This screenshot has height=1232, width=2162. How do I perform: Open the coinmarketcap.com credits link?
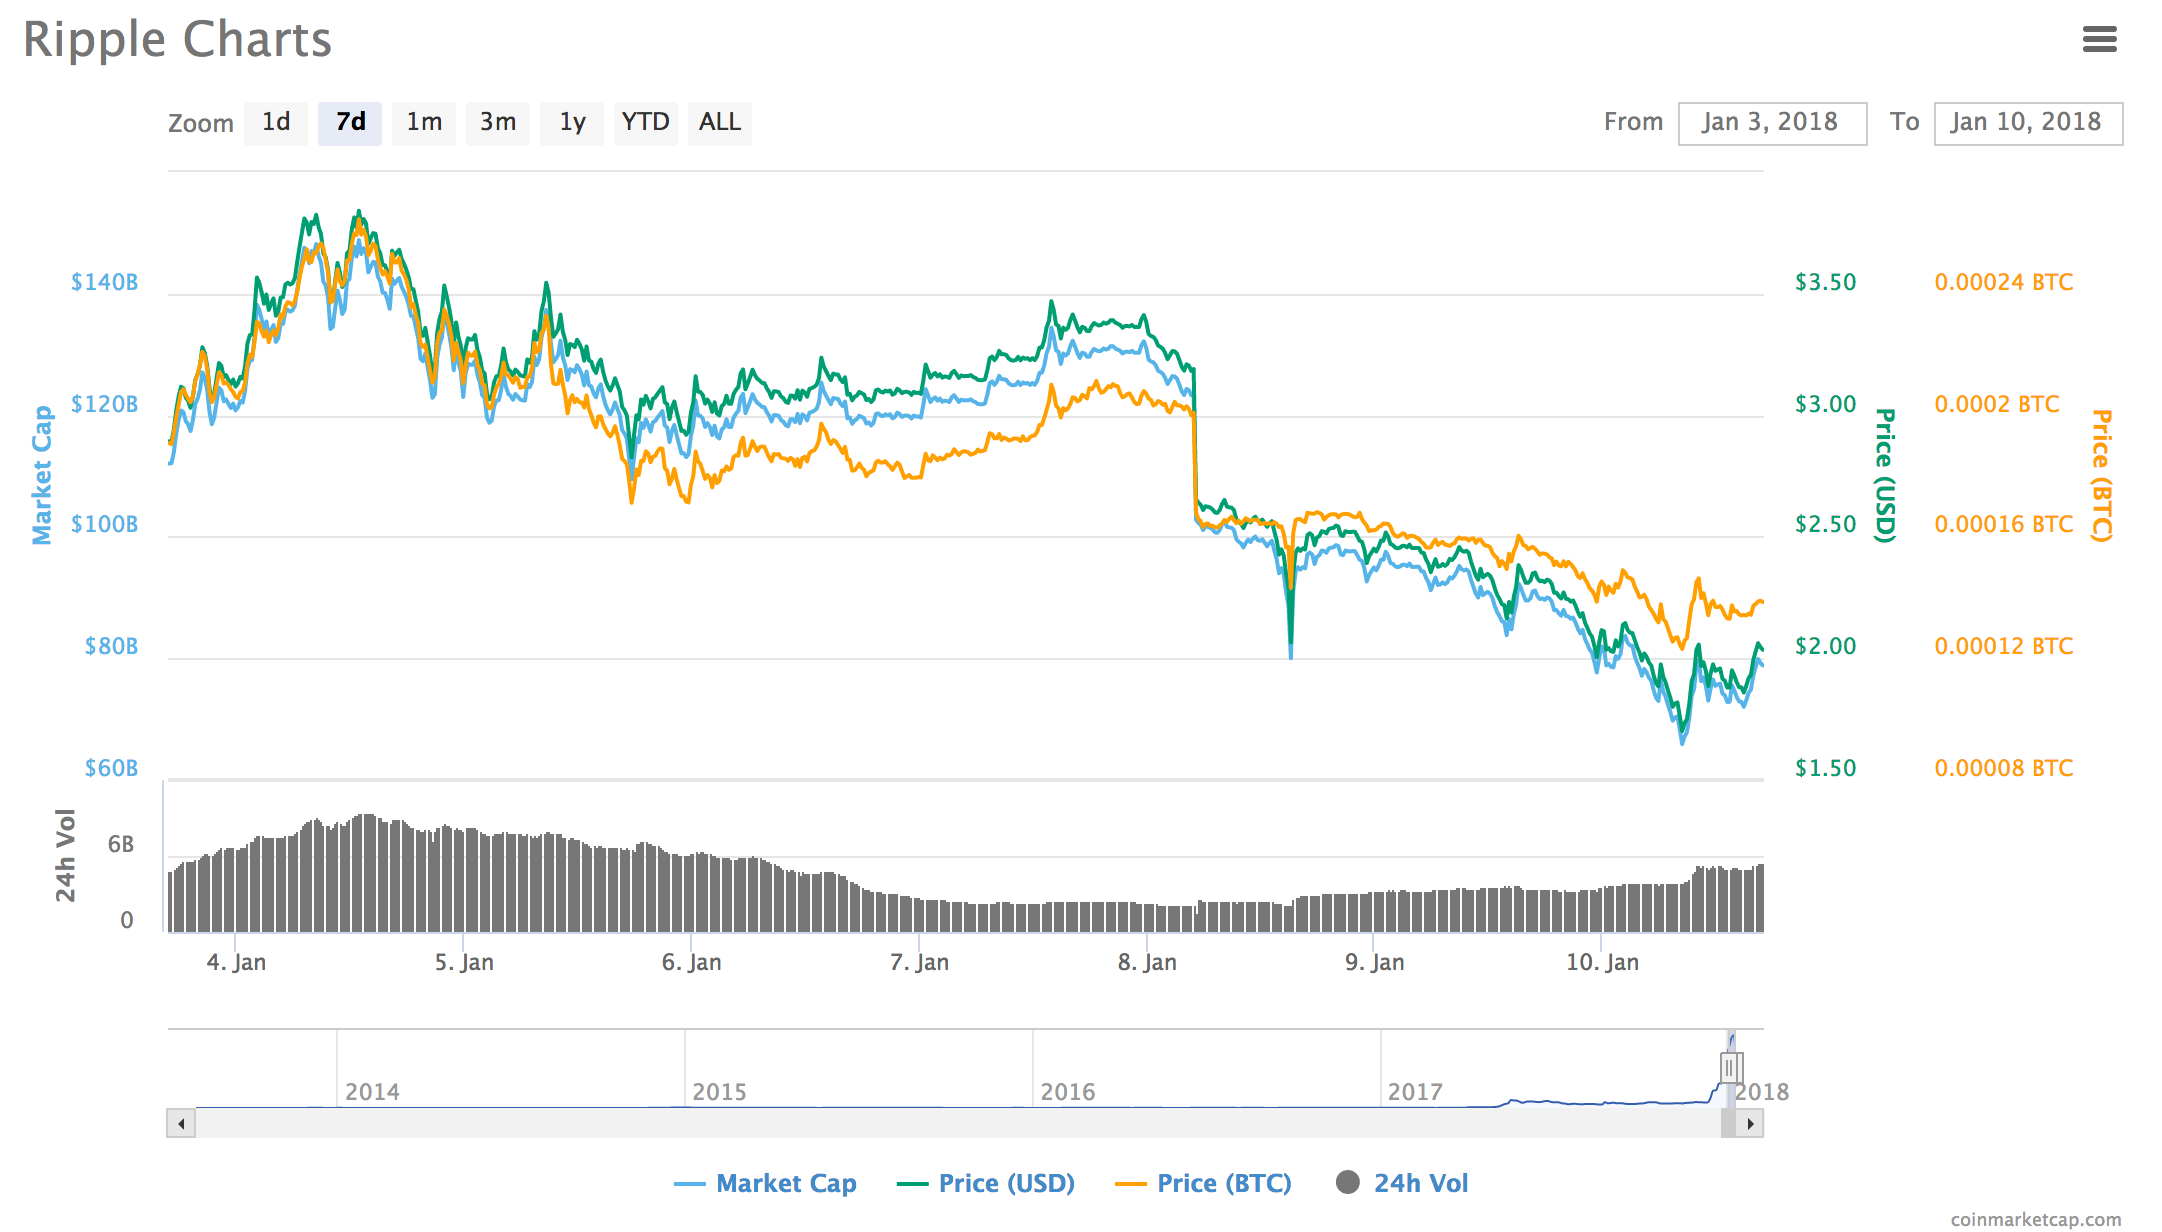[x=2035, y=1219]
